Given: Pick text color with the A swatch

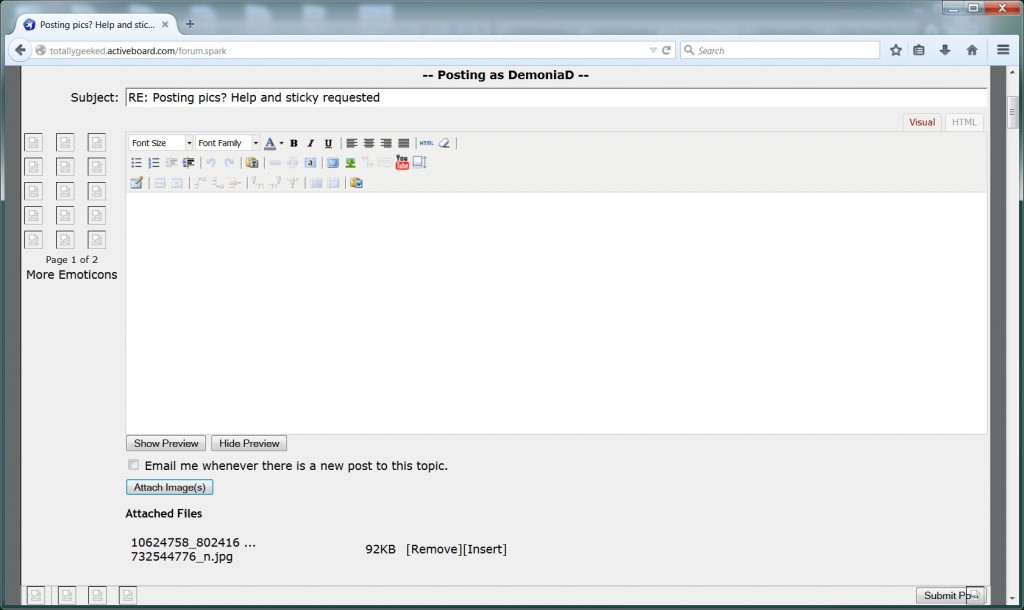Looking at the screenshot, I should pos(270,143).
